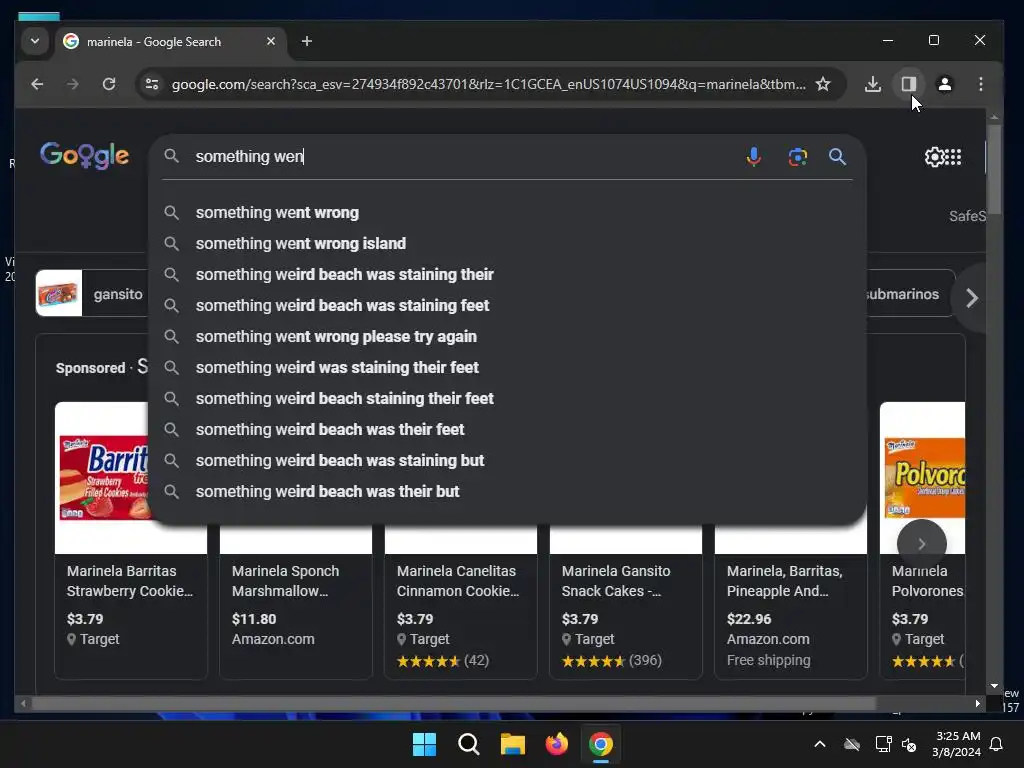Click the Chrome taskbar icon
This screenshot has width=1024, height=768.
(601, 744)
